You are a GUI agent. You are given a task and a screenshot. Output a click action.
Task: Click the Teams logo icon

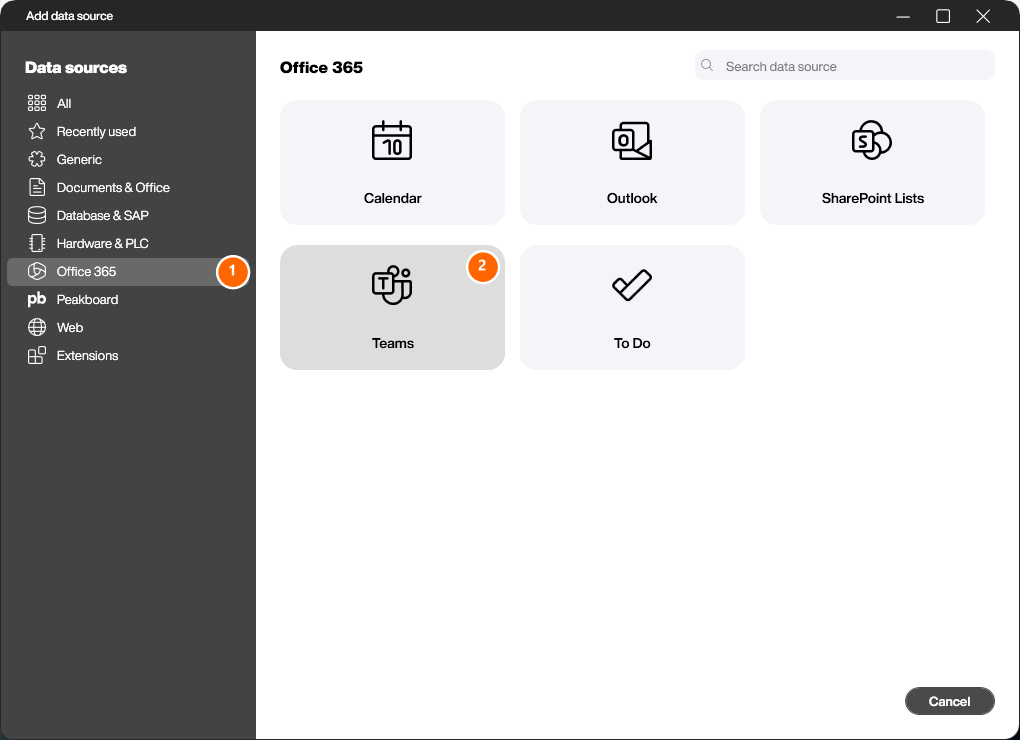392,285
